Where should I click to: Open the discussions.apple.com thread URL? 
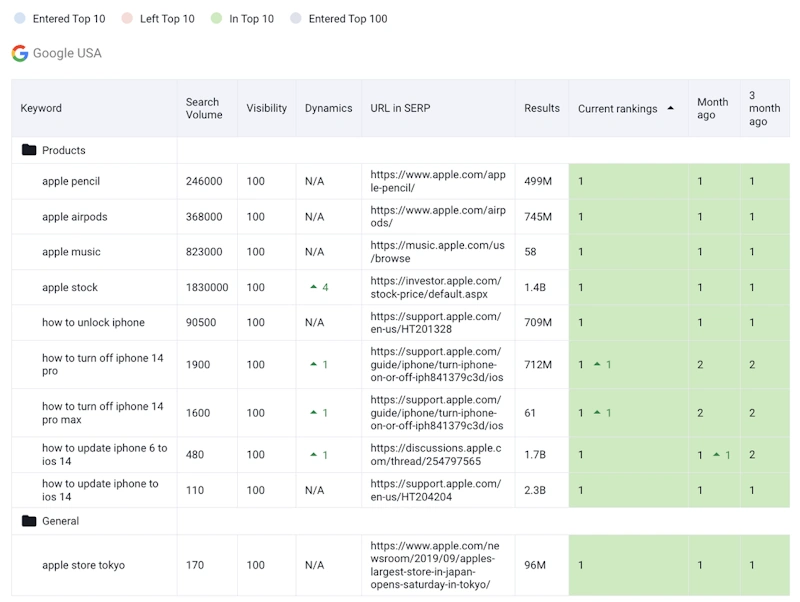point(436,455)
